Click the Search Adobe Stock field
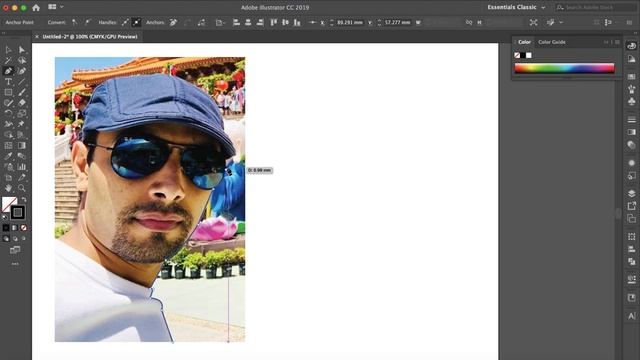640x360 pixels. point(596,7)
